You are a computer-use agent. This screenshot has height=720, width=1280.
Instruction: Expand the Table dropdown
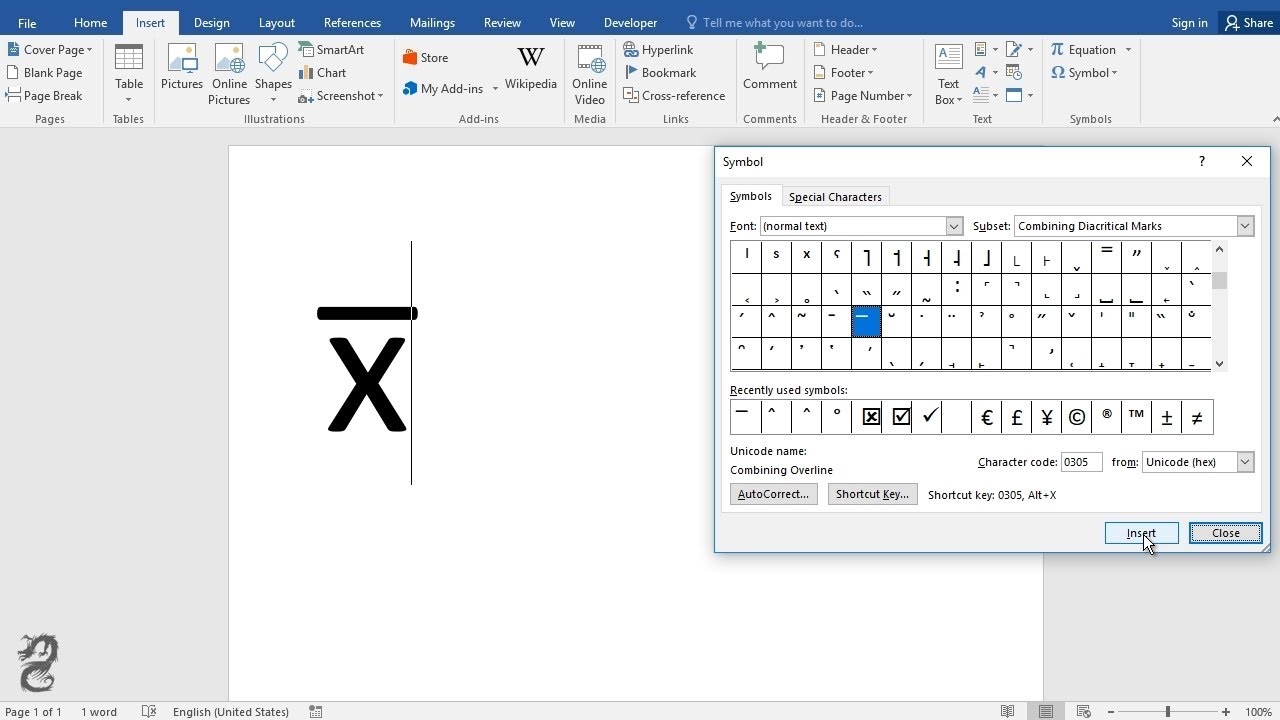click(x=129, y=99)
